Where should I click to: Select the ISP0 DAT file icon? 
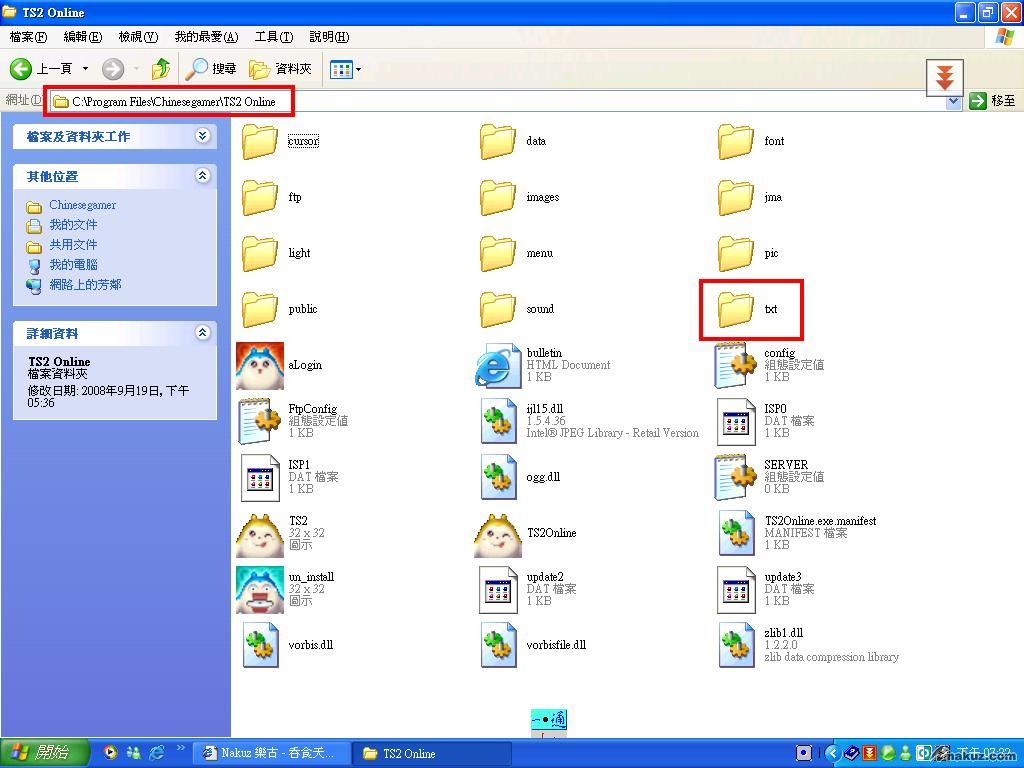735,421
